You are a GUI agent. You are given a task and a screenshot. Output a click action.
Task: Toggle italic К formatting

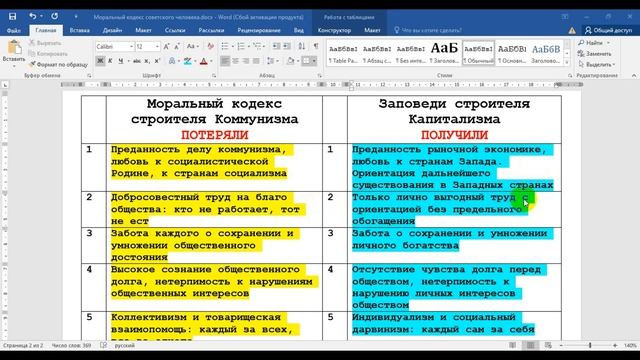(110, 61)
